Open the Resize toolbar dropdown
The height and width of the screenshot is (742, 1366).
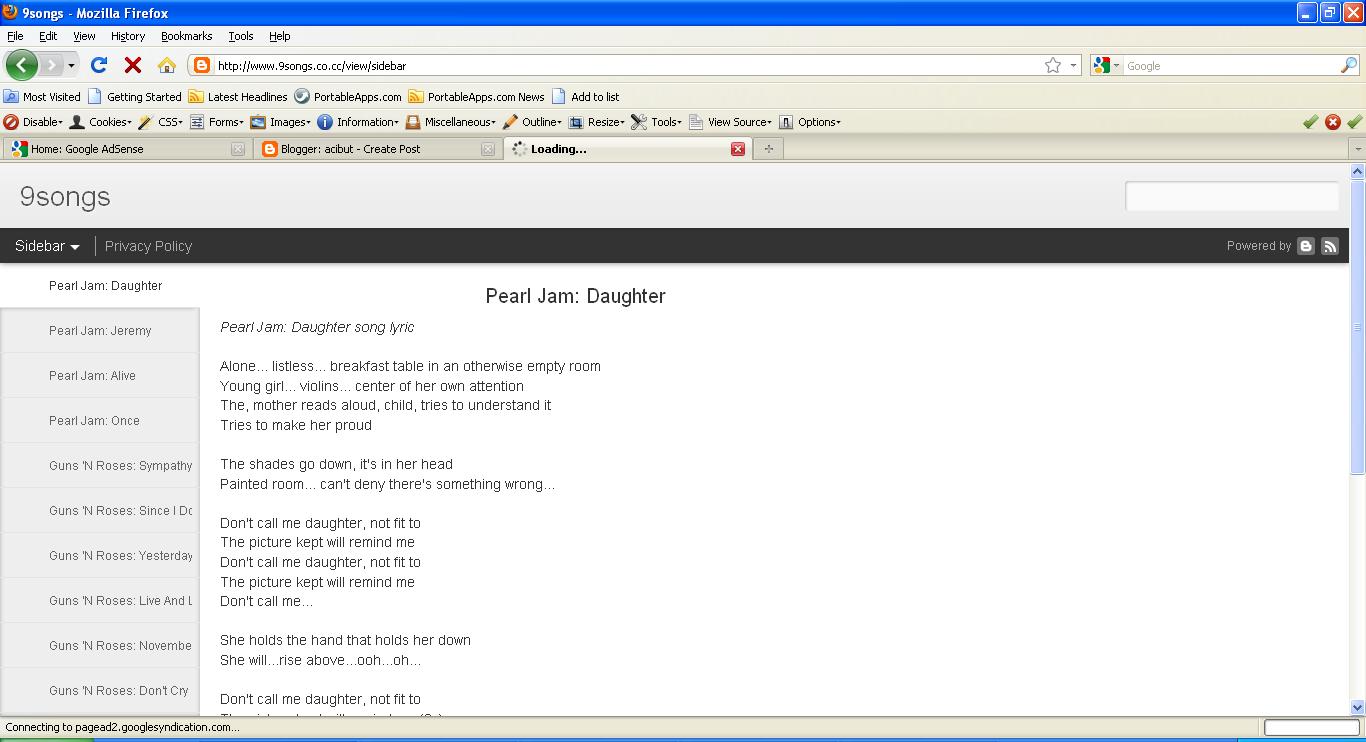pos(597,122)
